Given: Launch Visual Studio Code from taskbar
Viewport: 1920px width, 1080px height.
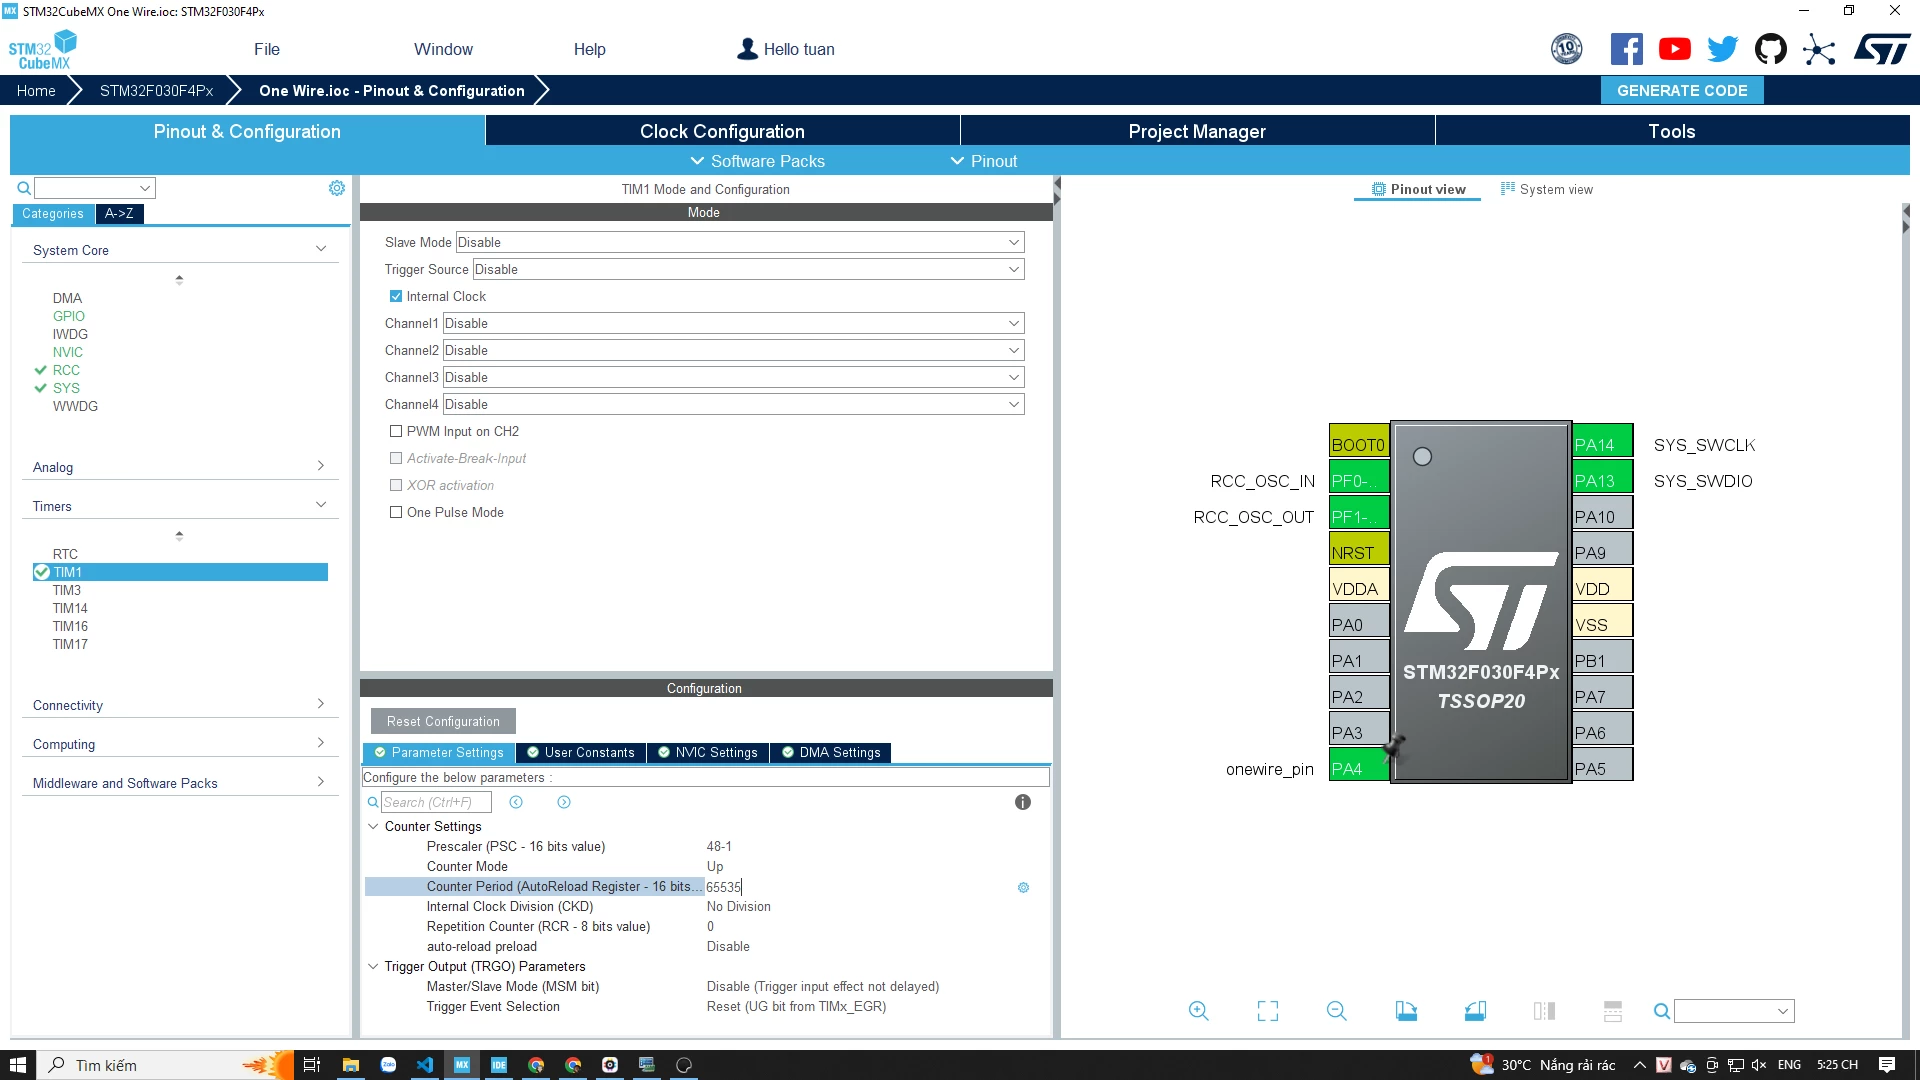Looking at the screenshot, I should point(425,1065).
